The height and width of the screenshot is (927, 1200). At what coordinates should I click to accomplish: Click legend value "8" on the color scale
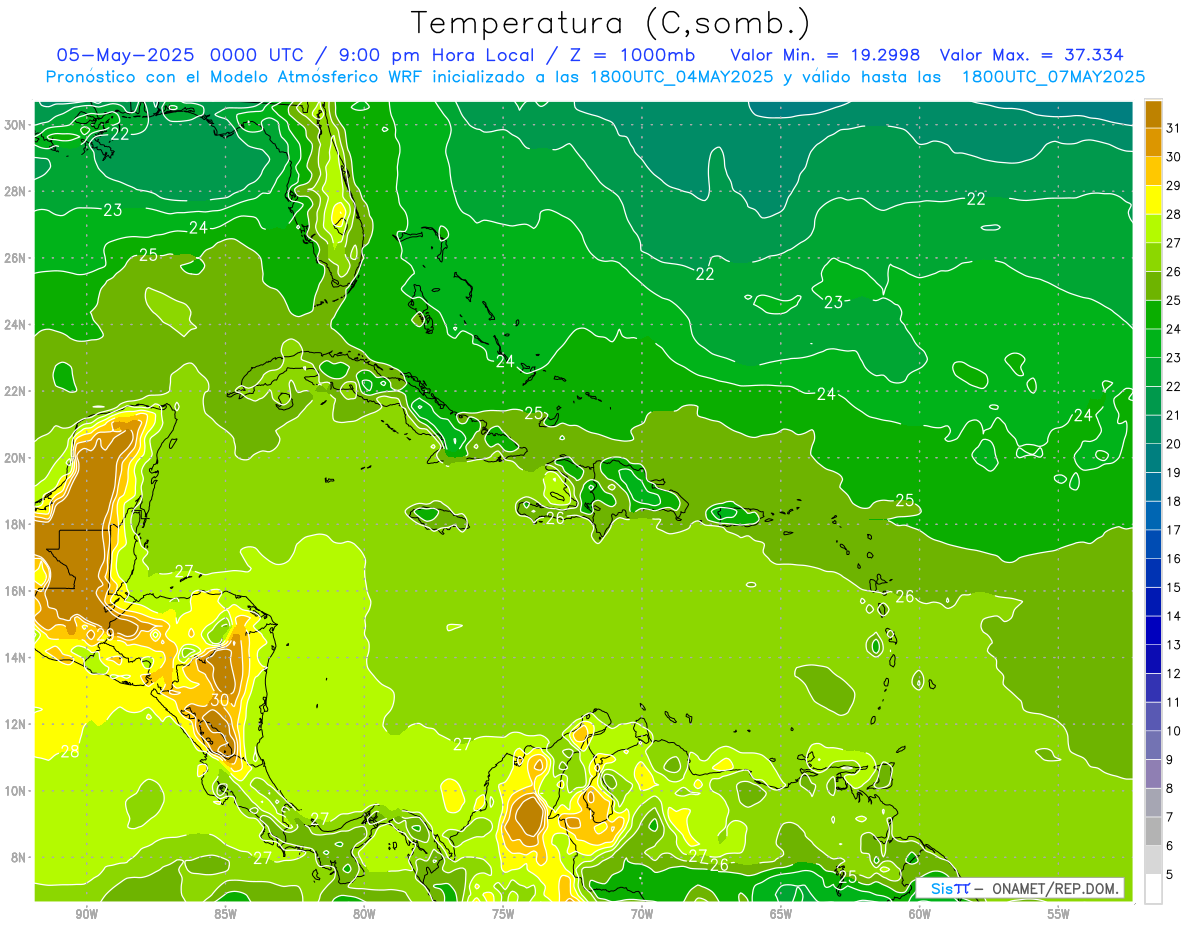tap(1170, 789)
